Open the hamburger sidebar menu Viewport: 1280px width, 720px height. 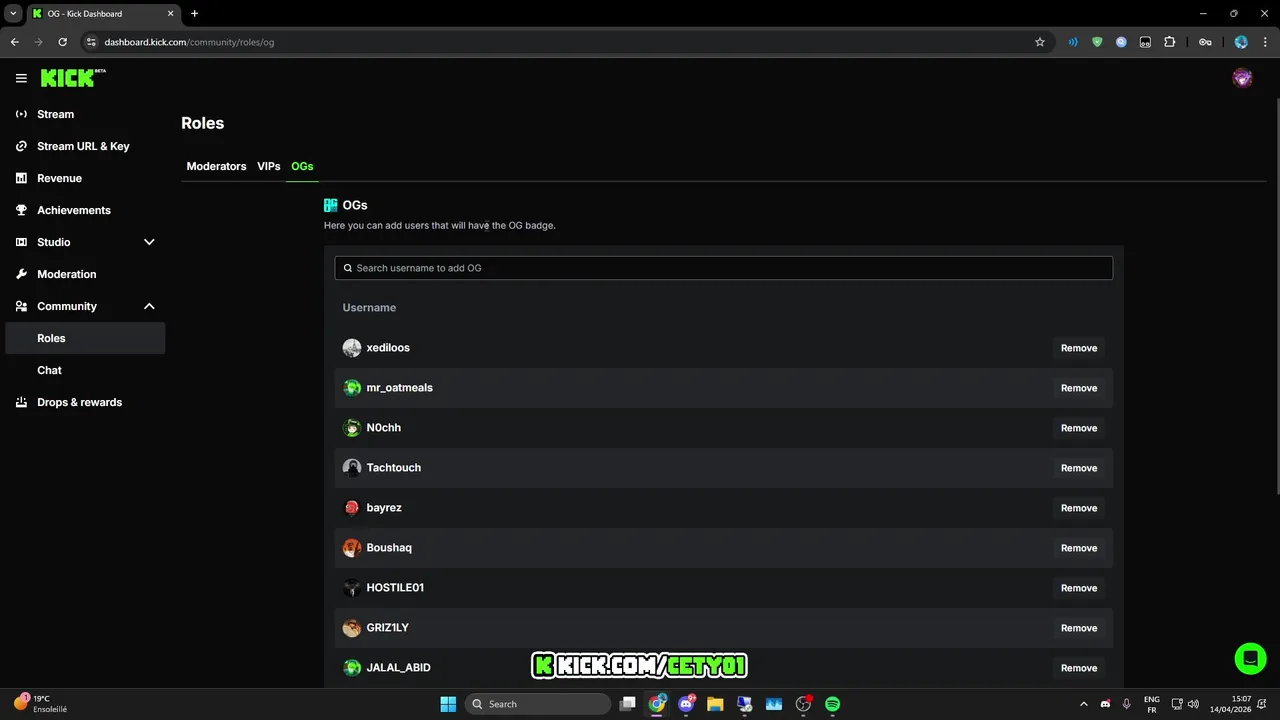pyautogui.click(x=21, y=78)
